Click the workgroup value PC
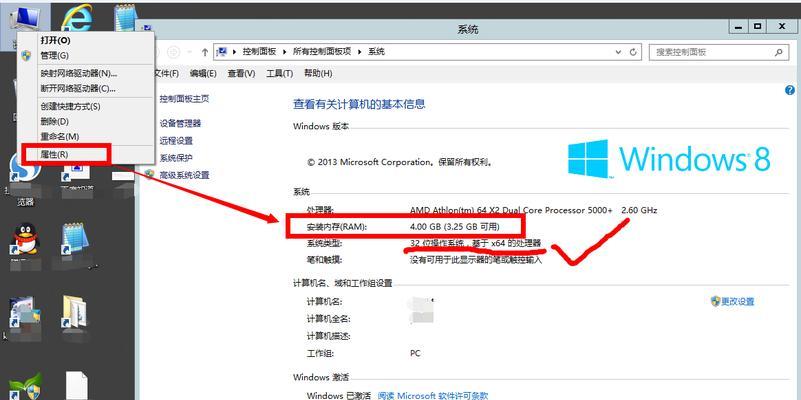 (x=415, y=354)
